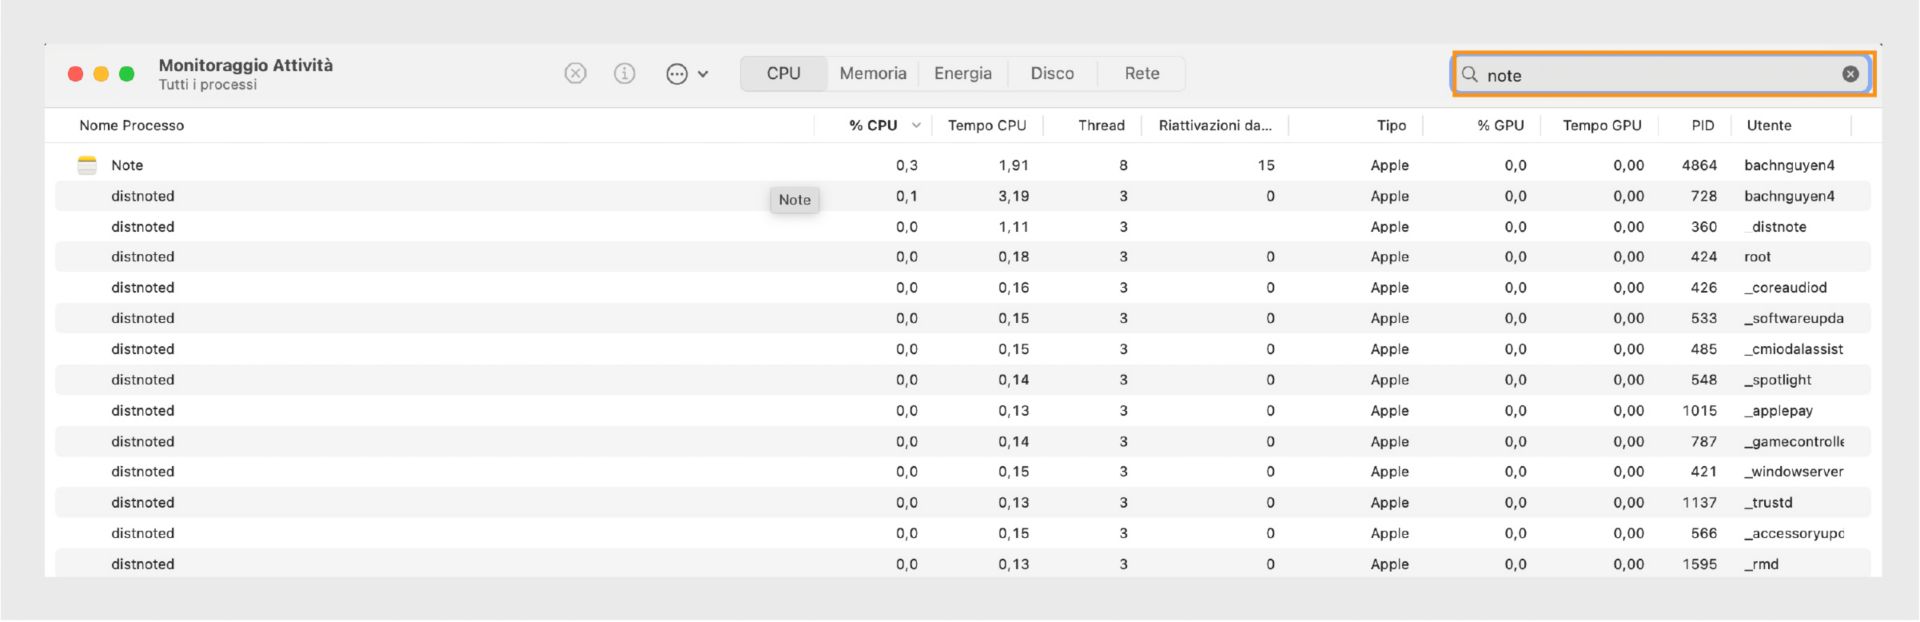
Task: Select the user _rmd cell
Action: tap(1761, 564)
